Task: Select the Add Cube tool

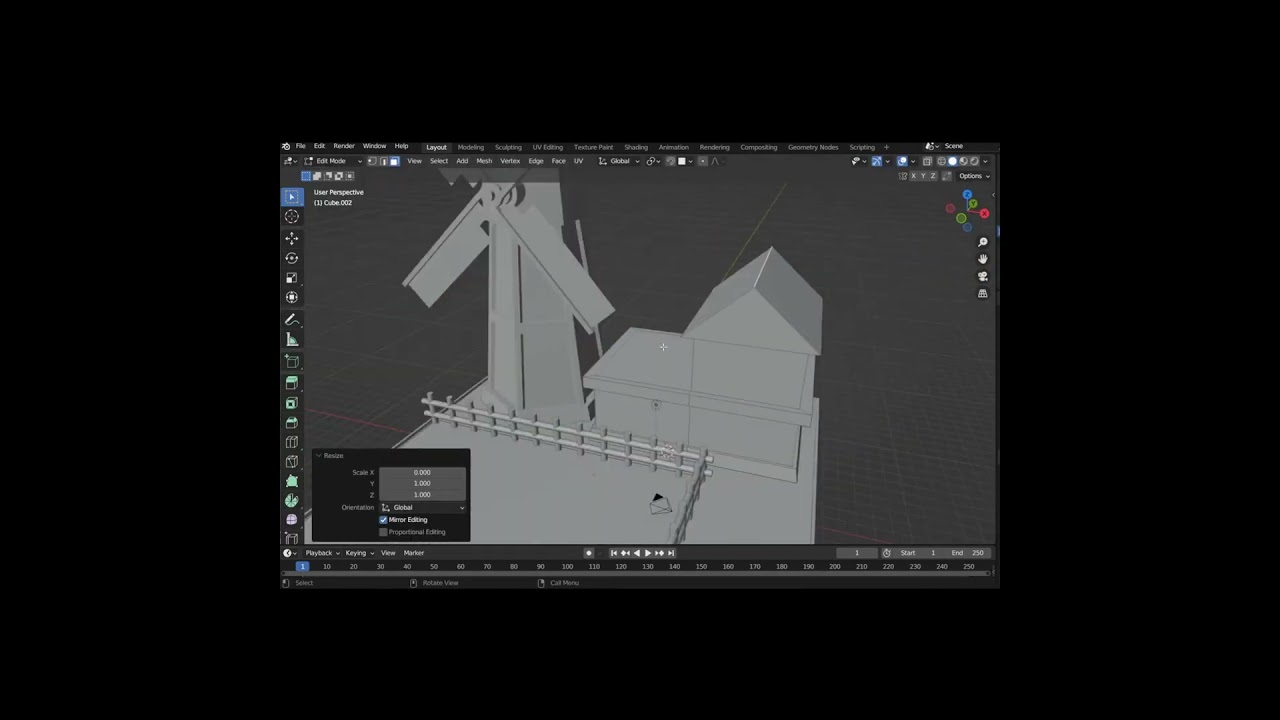Action: (x=292, y=362)
